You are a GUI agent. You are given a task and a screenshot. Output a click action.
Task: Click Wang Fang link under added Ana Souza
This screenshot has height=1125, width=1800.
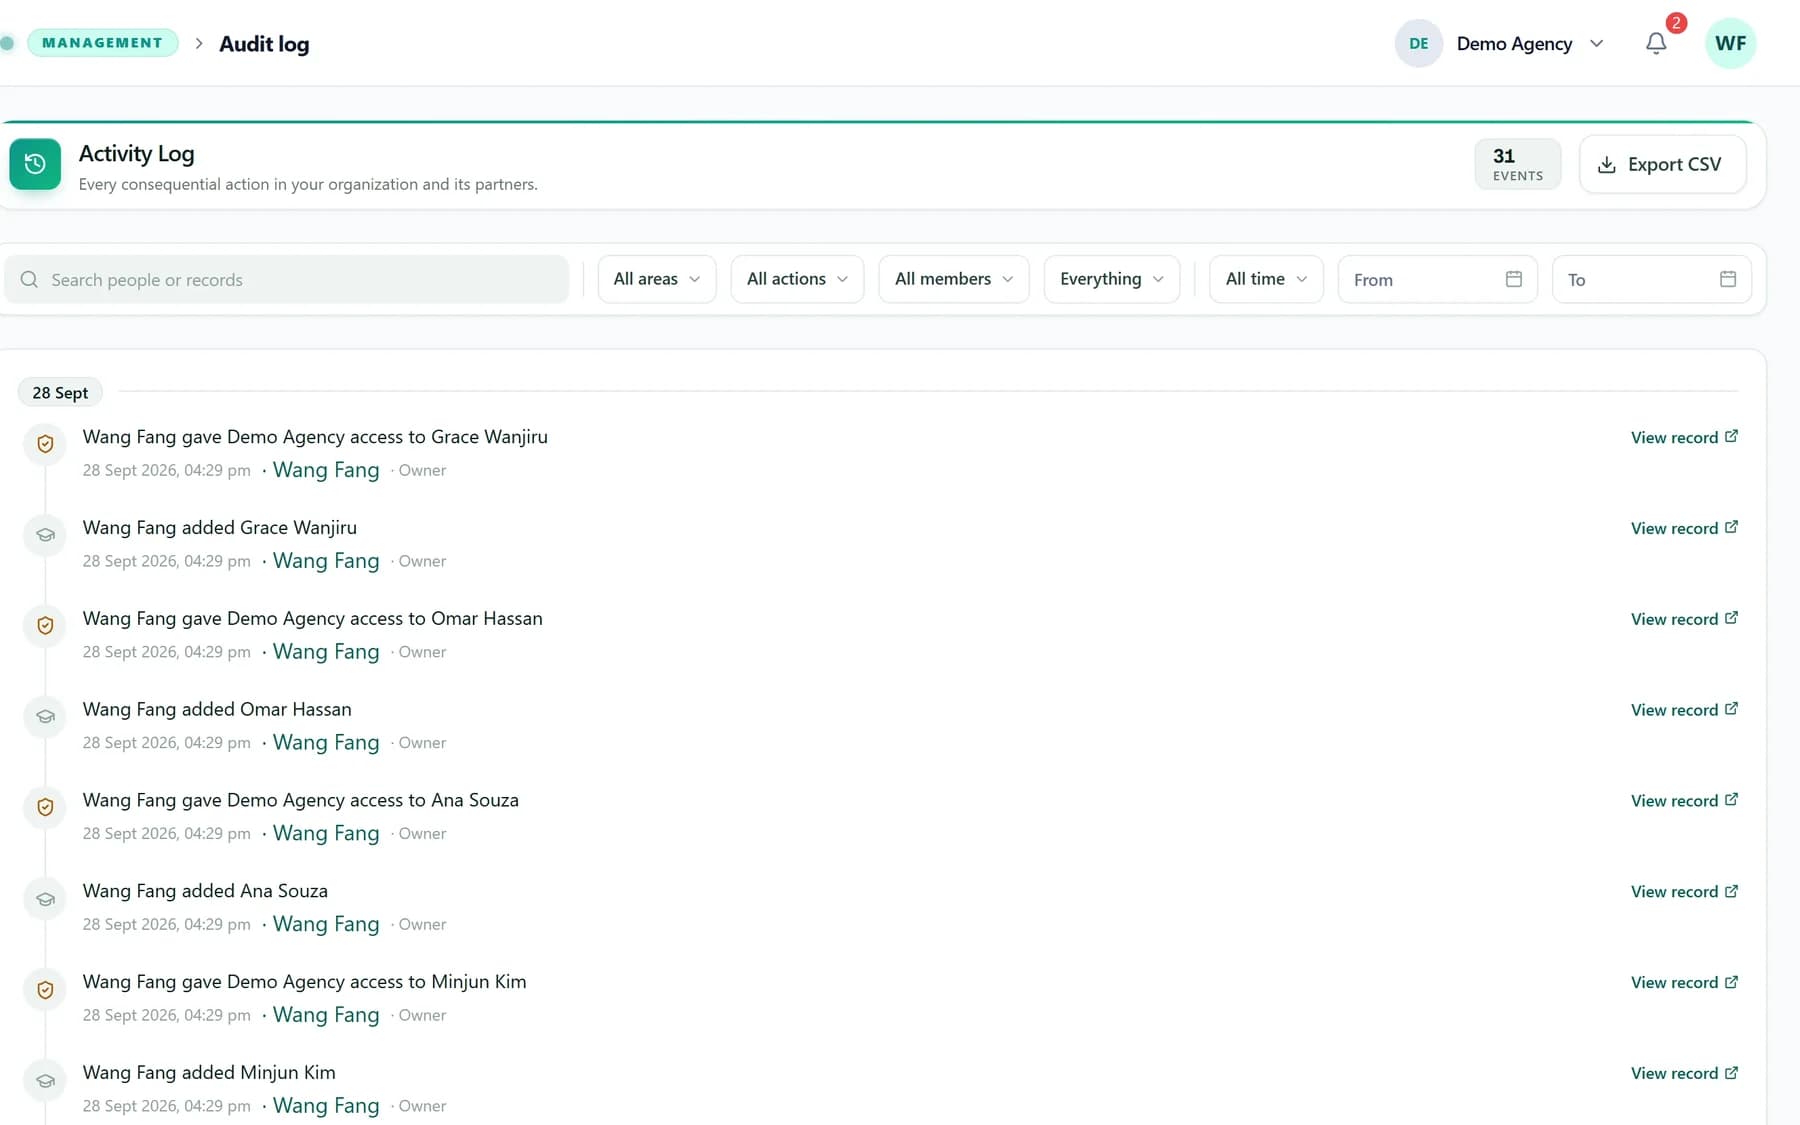click(326, 924)
